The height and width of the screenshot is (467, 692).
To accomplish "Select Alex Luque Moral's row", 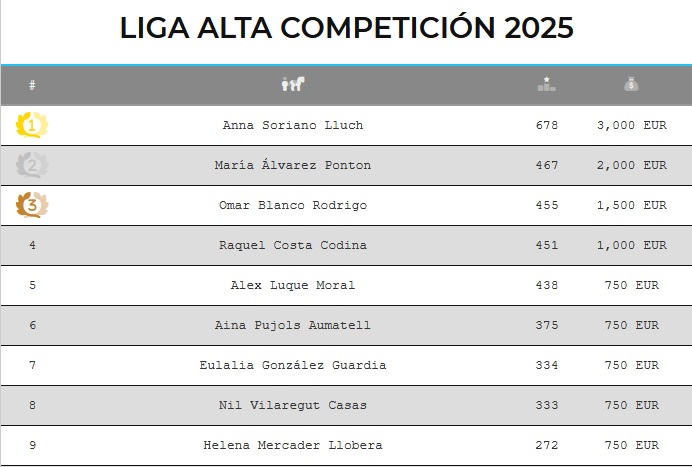I will tap(292, 285).
